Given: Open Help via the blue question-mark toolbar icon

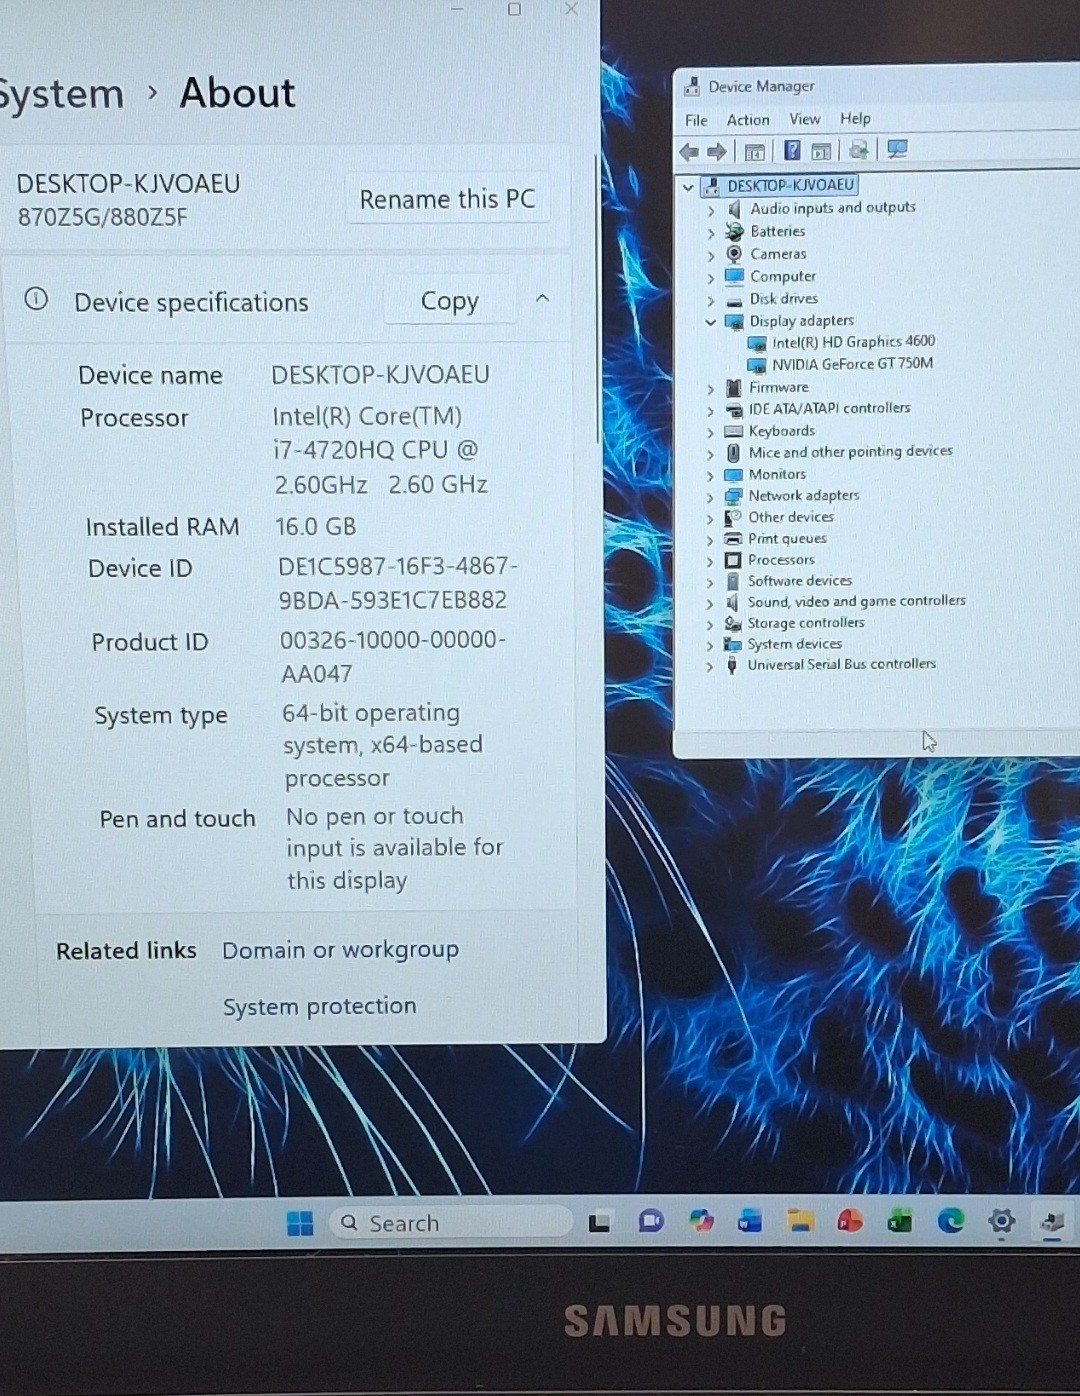Looking at the screenshot, I should [792, 151].
